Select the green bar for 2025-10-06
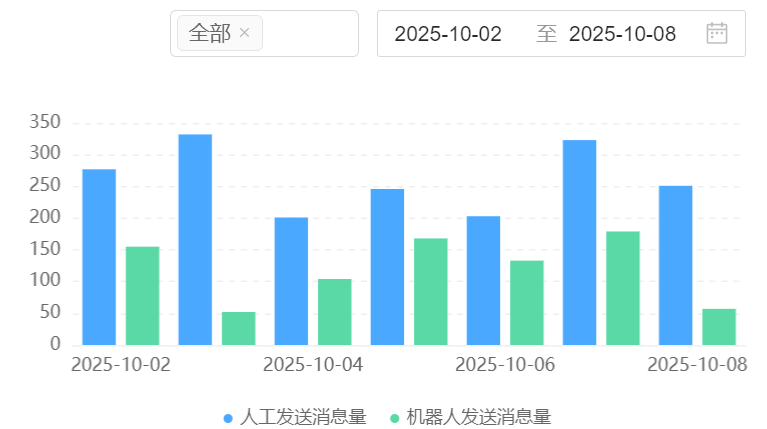Viewport: 767px width, 429px height. pos(527,303)
